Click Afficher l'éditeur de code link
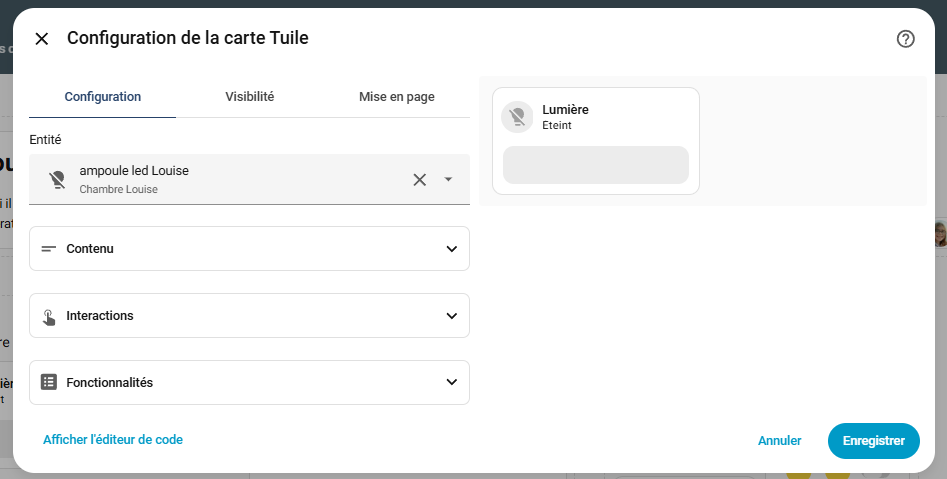Image resolution: width=947 pixels, height=479 pixels. point(113,439)
